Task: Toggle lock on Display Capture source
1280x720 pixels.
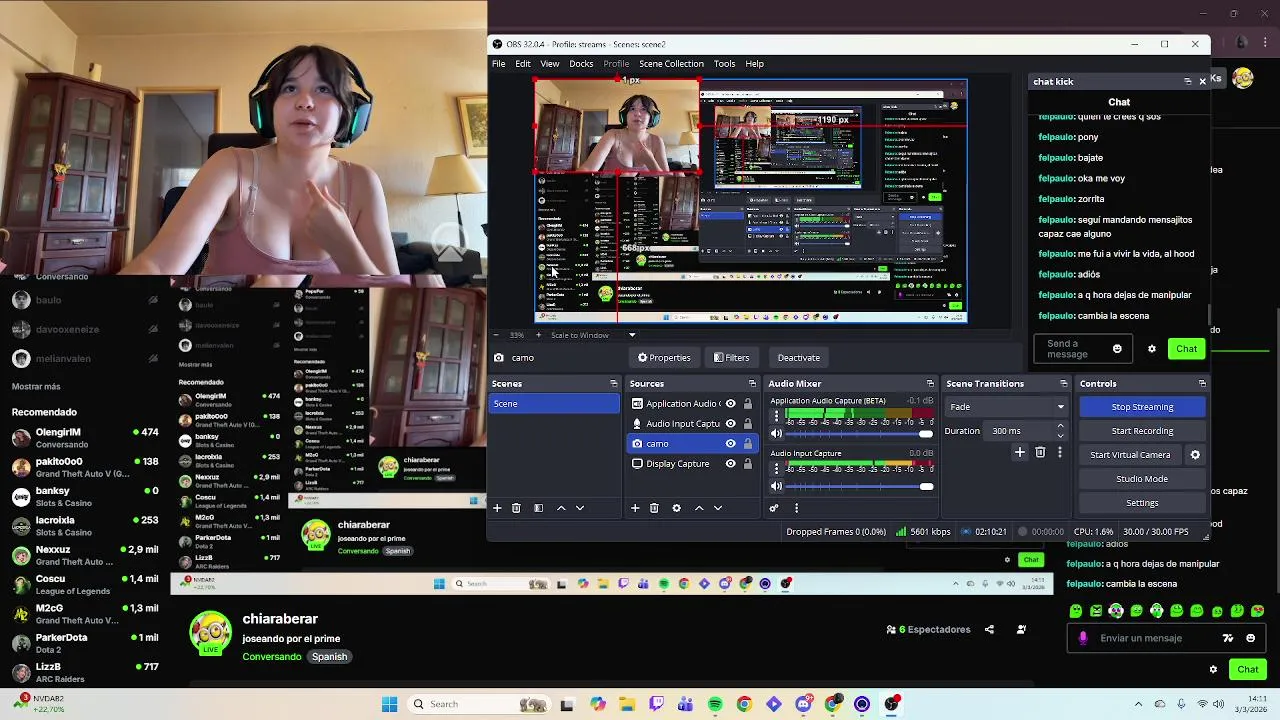Action: coord(747,464)
